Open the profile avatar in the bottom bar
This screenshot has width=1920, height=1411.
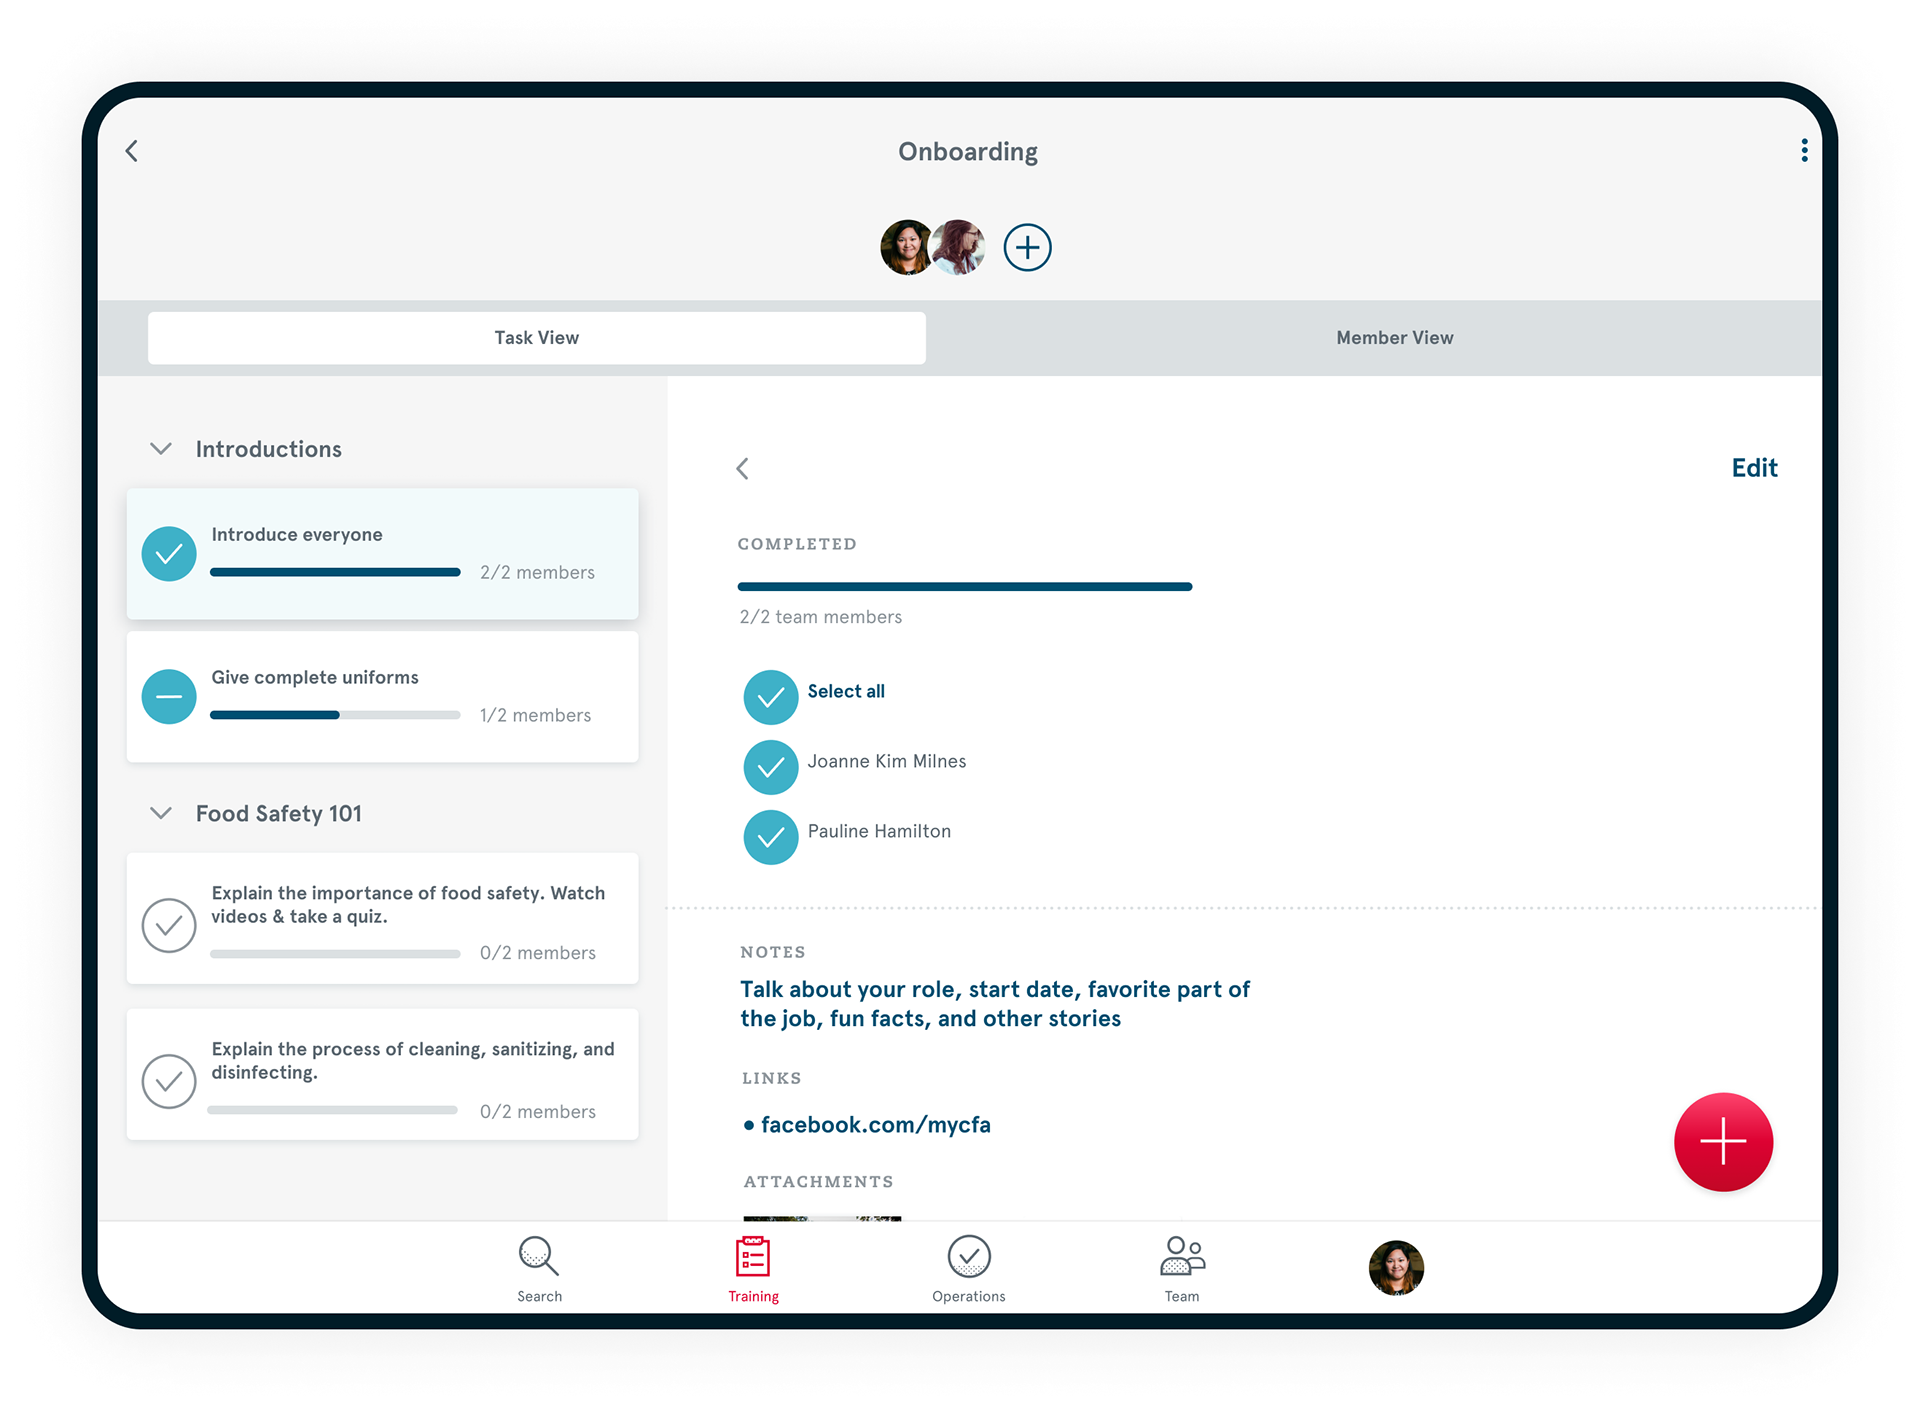click(1396, 1268)
